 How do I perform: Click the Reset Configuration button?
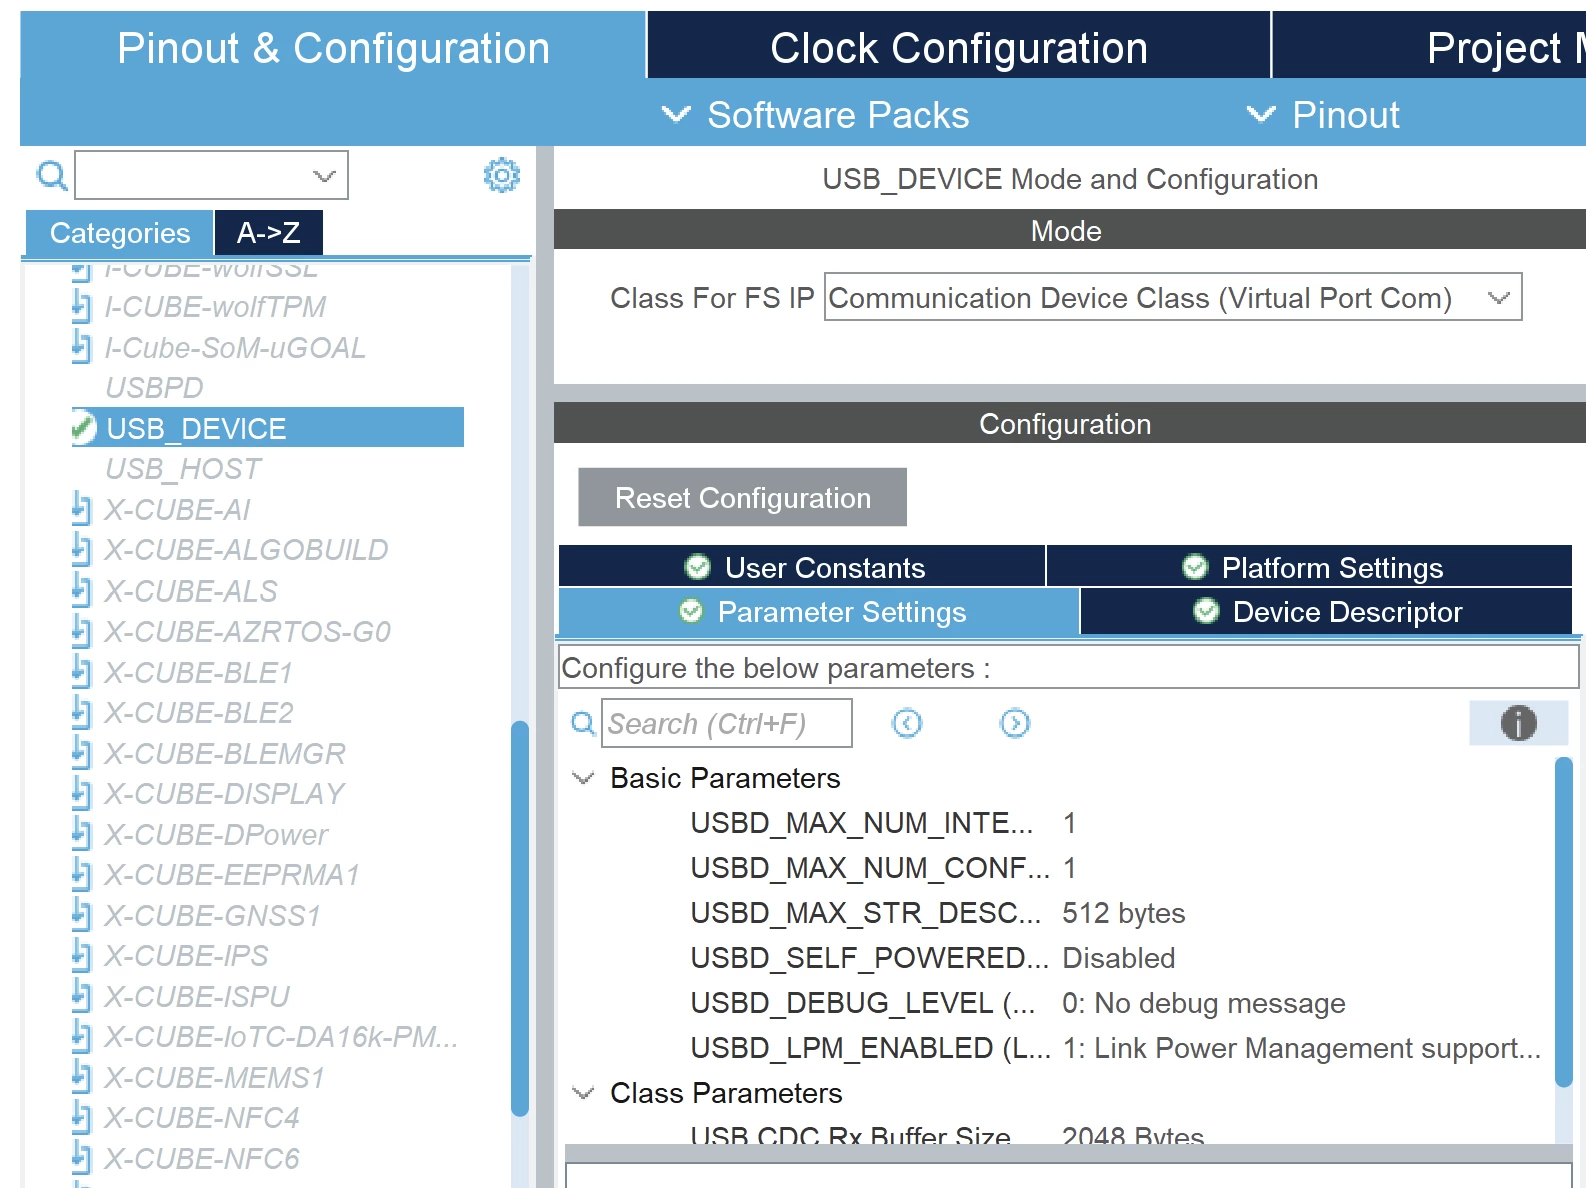(x=743, y=497)
